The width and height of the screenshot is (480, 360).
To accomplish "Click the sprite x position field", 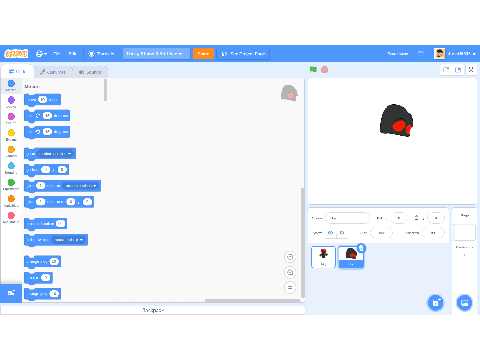I will tap(399, 218).
